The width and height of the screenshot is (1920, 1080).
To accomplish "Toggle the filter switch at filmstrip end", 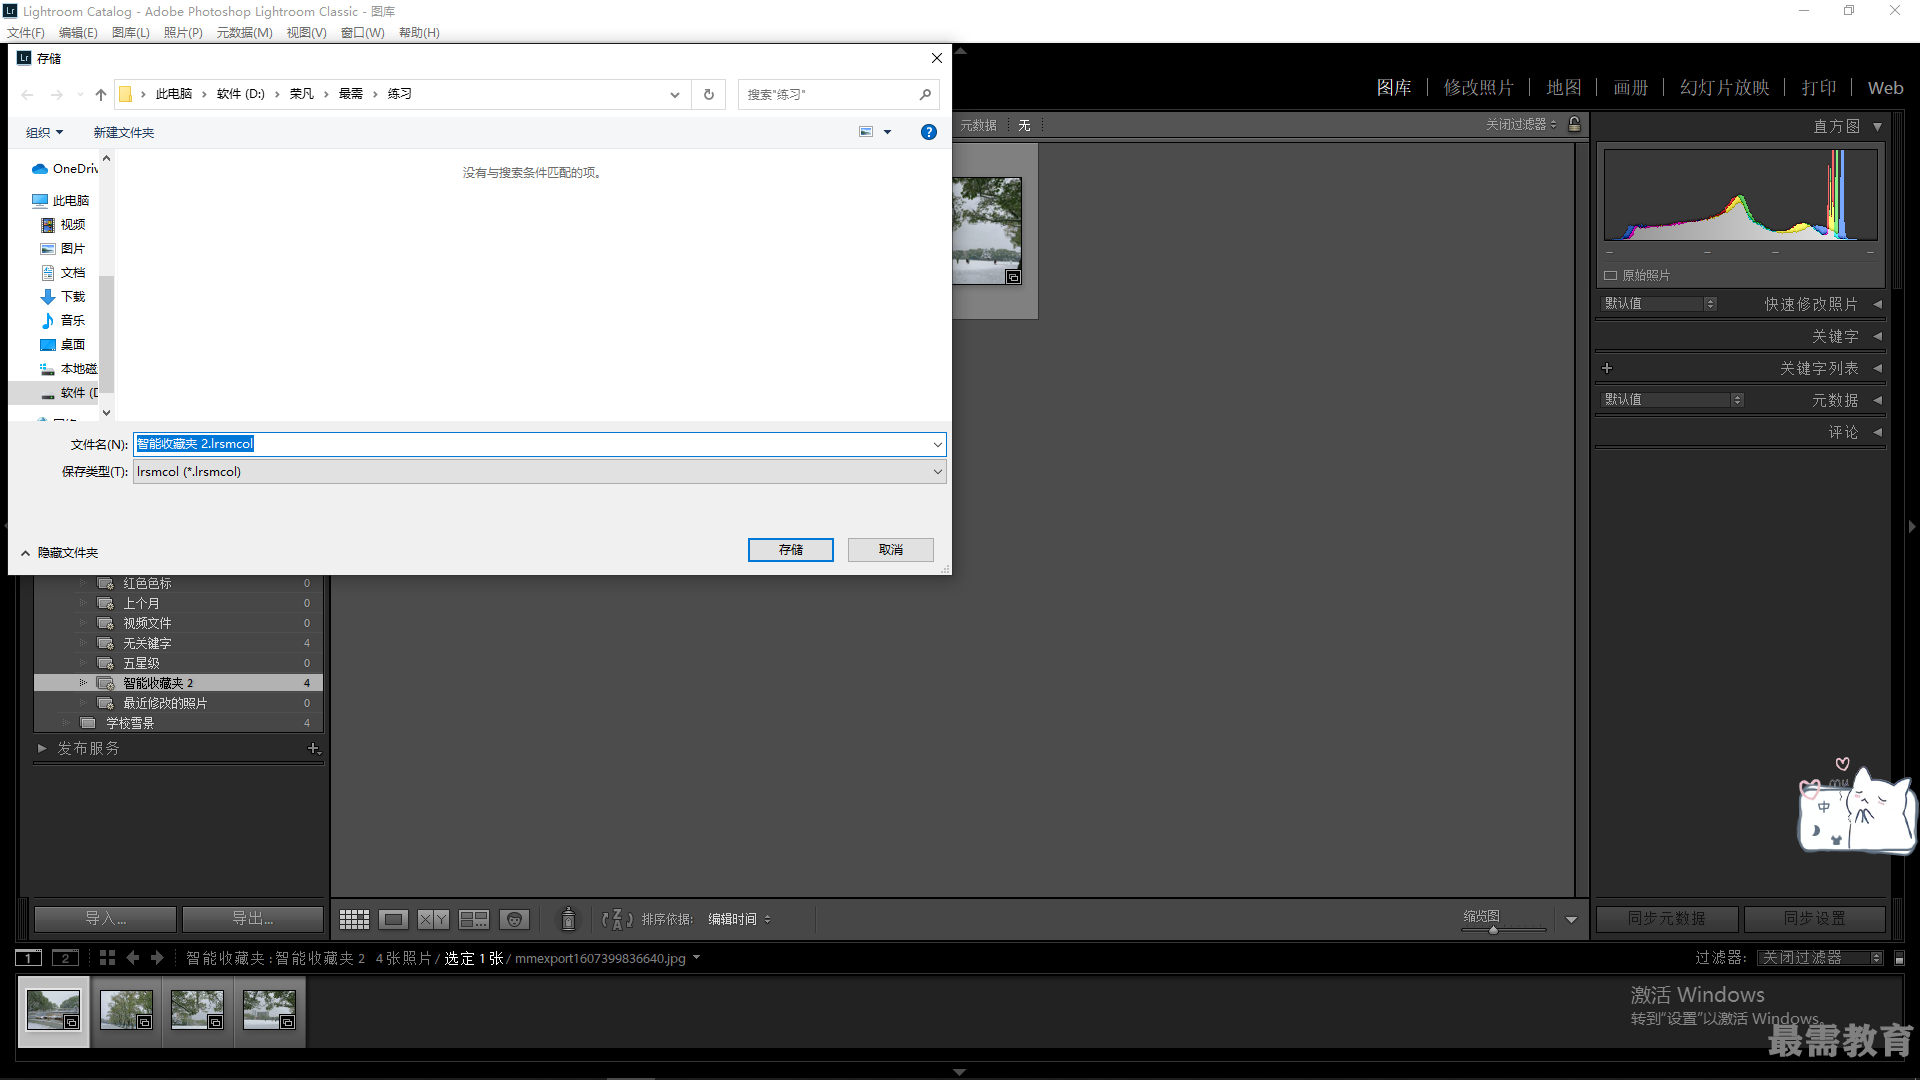I will click(1899, 958).
